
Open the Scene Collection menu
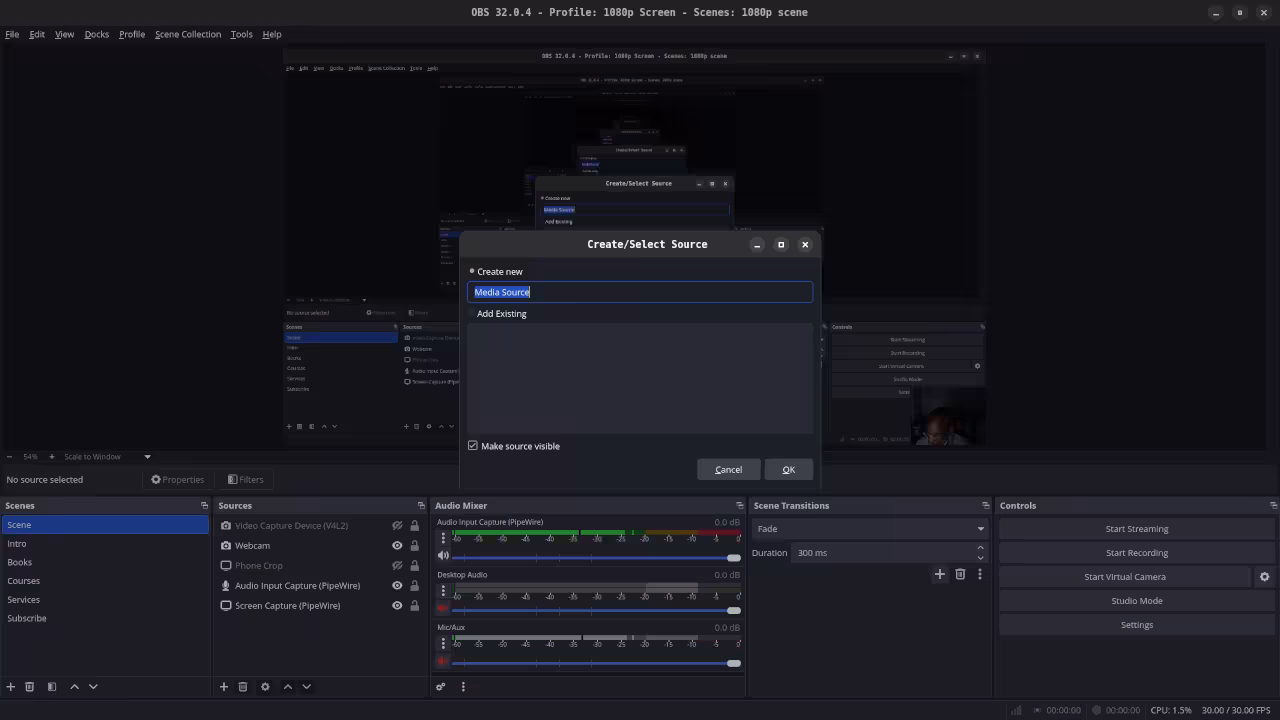187,34
